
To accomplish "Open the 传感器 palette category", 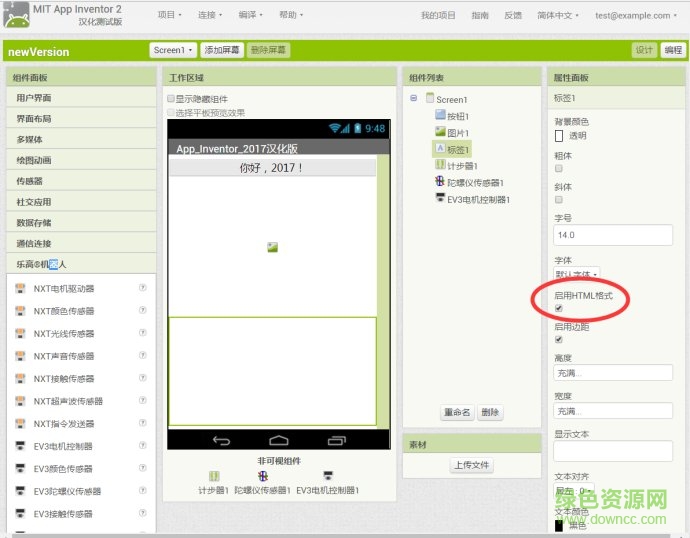I will click(81, 181).
